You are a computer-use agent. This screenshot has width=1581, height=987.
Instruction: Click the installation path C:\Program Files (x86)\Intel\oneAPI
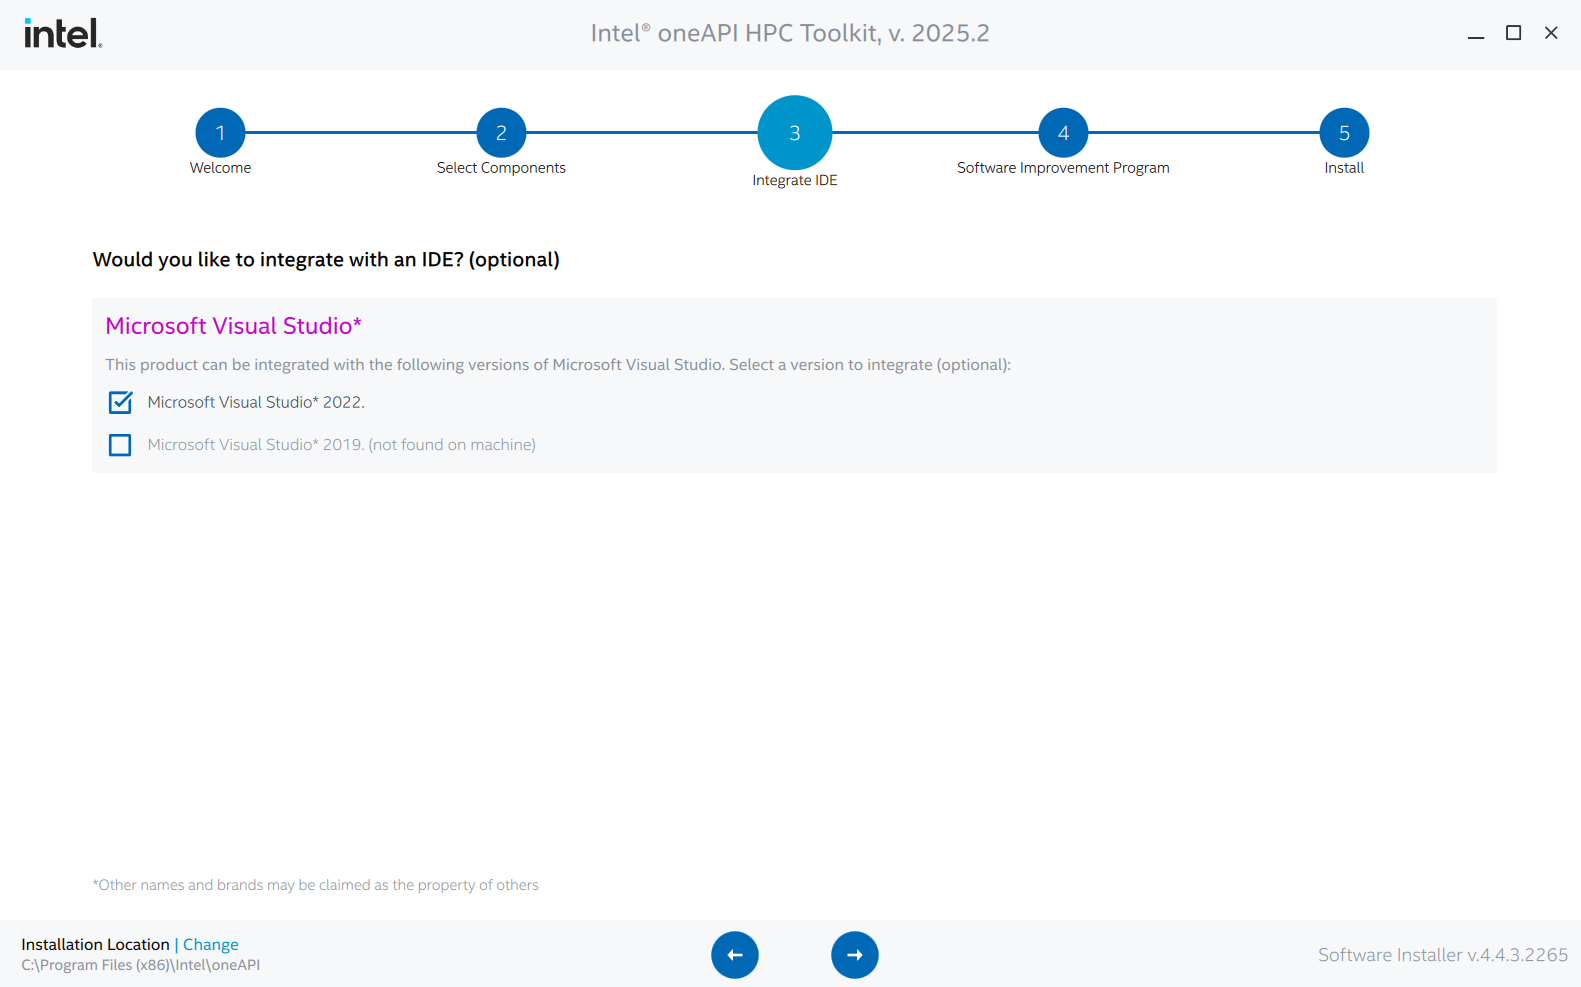coord(141,965)
